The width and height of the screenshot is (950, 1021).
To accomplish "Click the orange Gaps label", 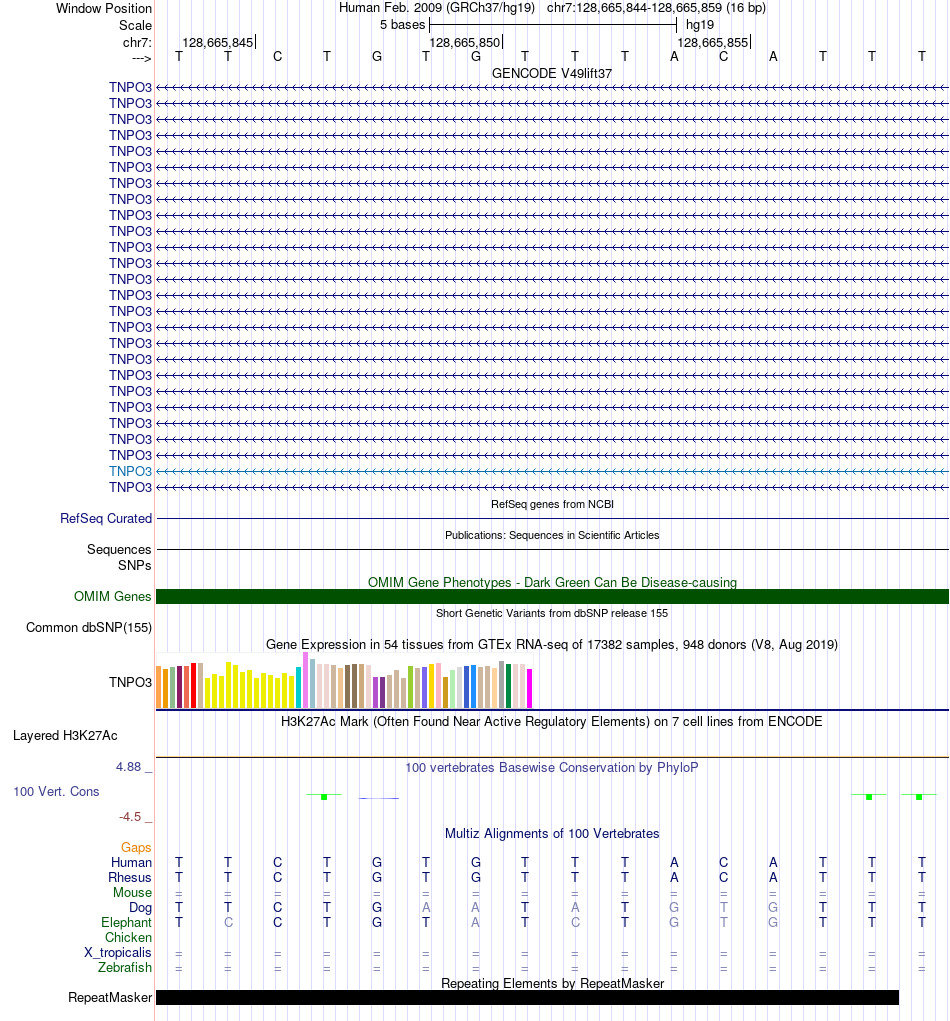I will click(136, 847).
